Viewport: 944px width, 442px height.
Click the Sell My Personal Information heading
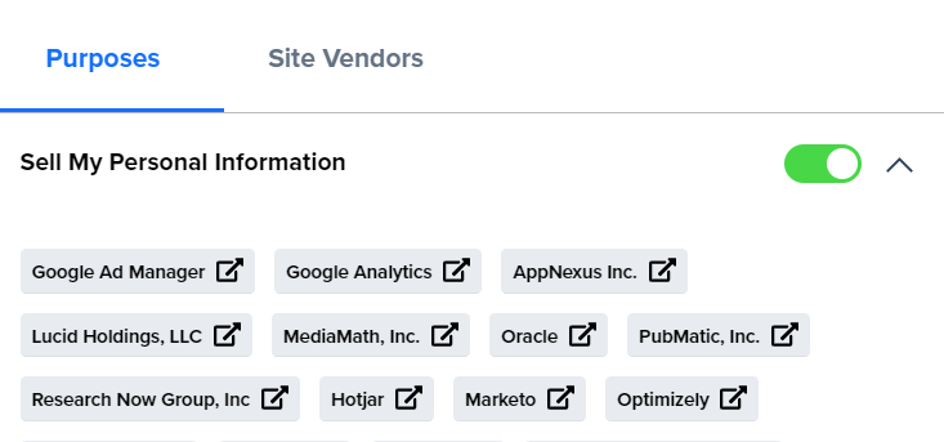click(183, 162)
